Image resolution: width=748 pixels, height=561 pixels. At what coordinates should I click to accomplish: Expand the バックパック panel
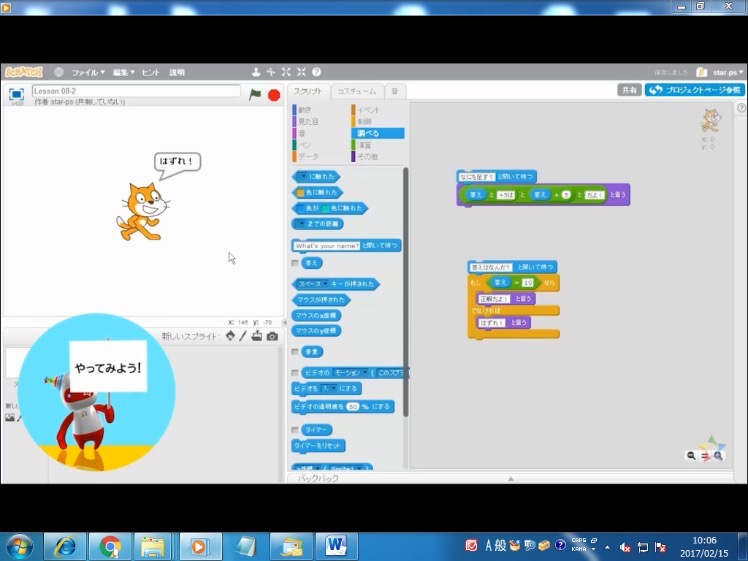(510, 478)
